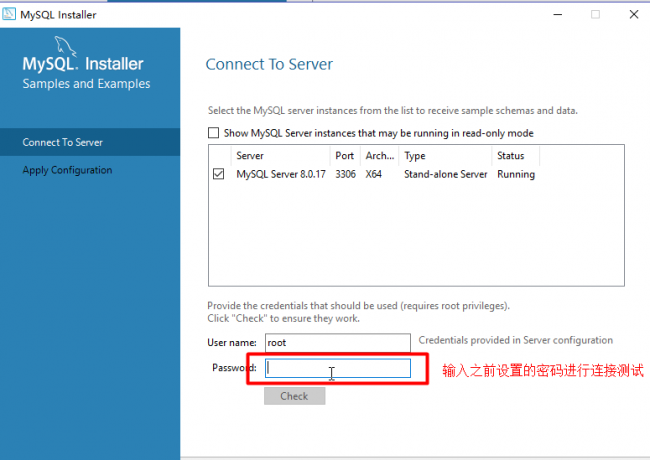This screenshot has width=650, height=460.
Task: Click the MySQL dolphin logo in sidebar
Action: click(x=65, y=46)
